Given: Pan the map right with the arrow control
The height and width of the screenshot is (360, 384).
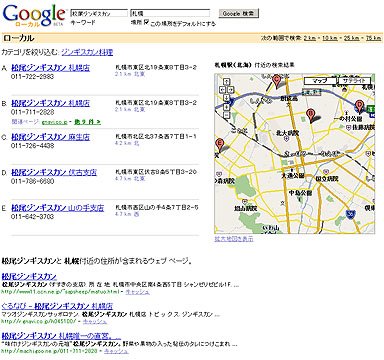Looking at the screenshot, I should click(x=230, y=90).
